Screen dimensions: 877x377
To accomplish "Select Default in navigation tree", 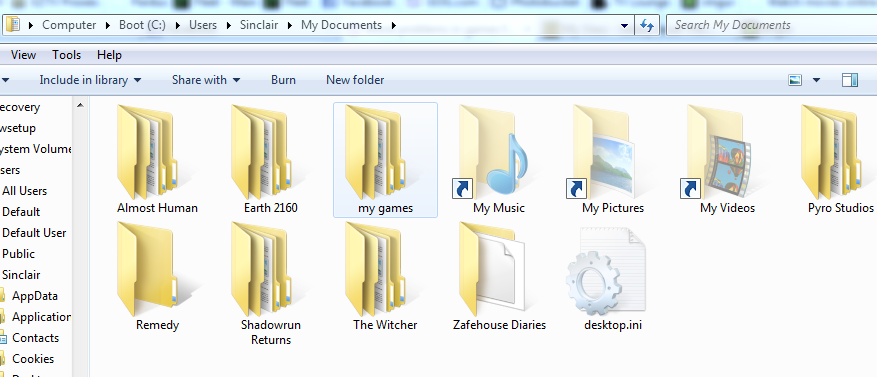I will [x=21, y=212].
